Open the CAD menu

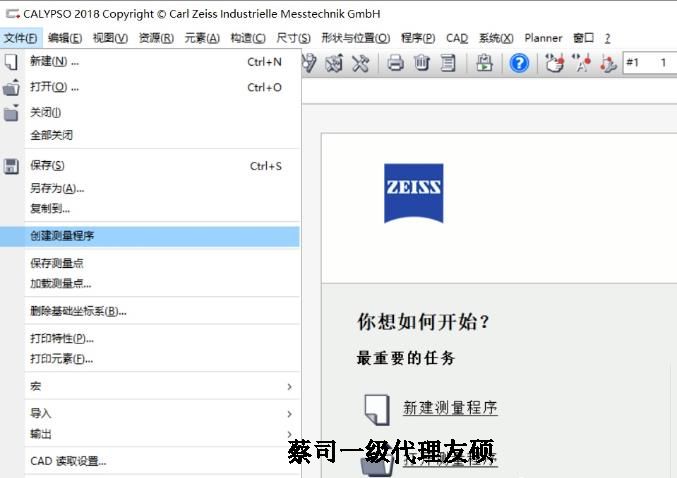coord(457,38)
